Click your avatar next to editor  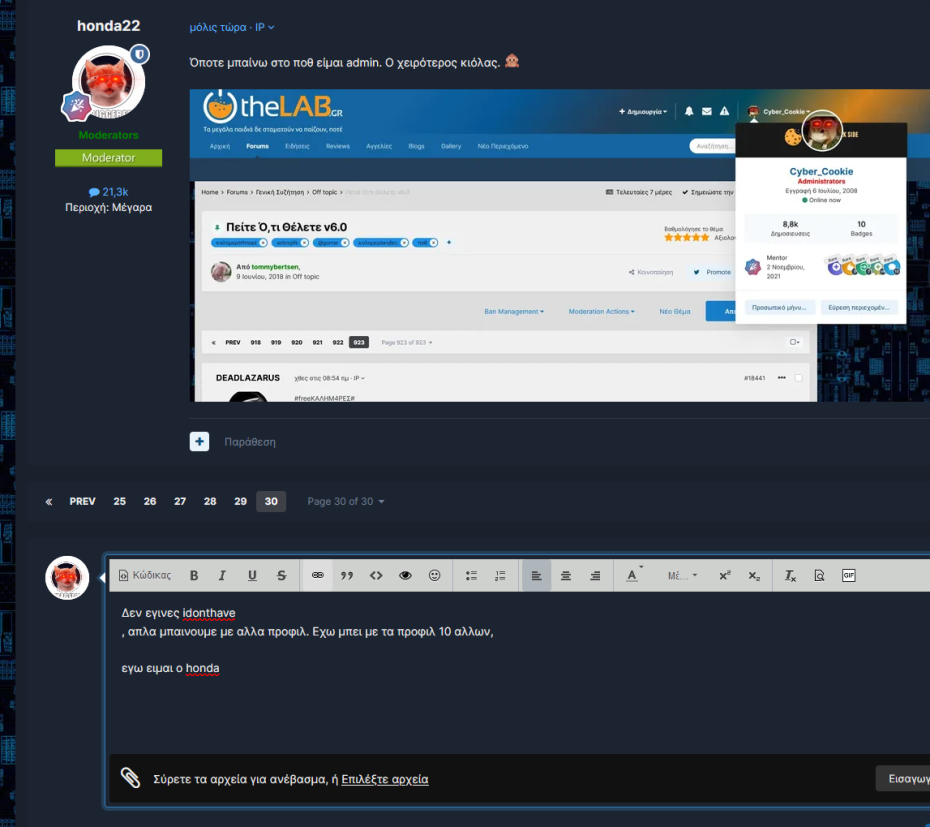click(x=67, y=578)
